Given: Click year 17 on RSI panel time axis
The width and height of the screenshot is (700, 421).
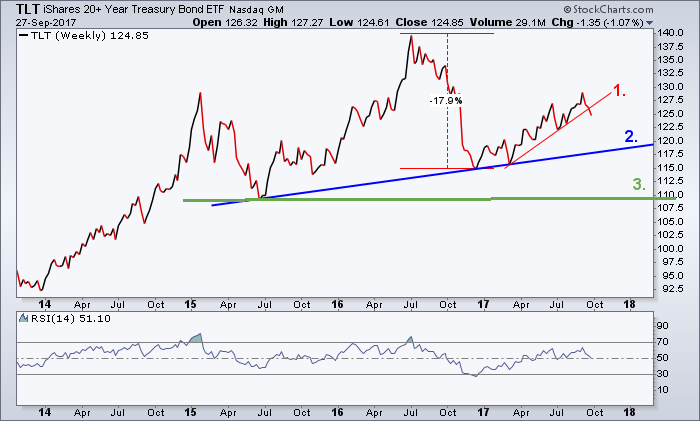Looking at the screenshot, I should (x=483, y=413).
